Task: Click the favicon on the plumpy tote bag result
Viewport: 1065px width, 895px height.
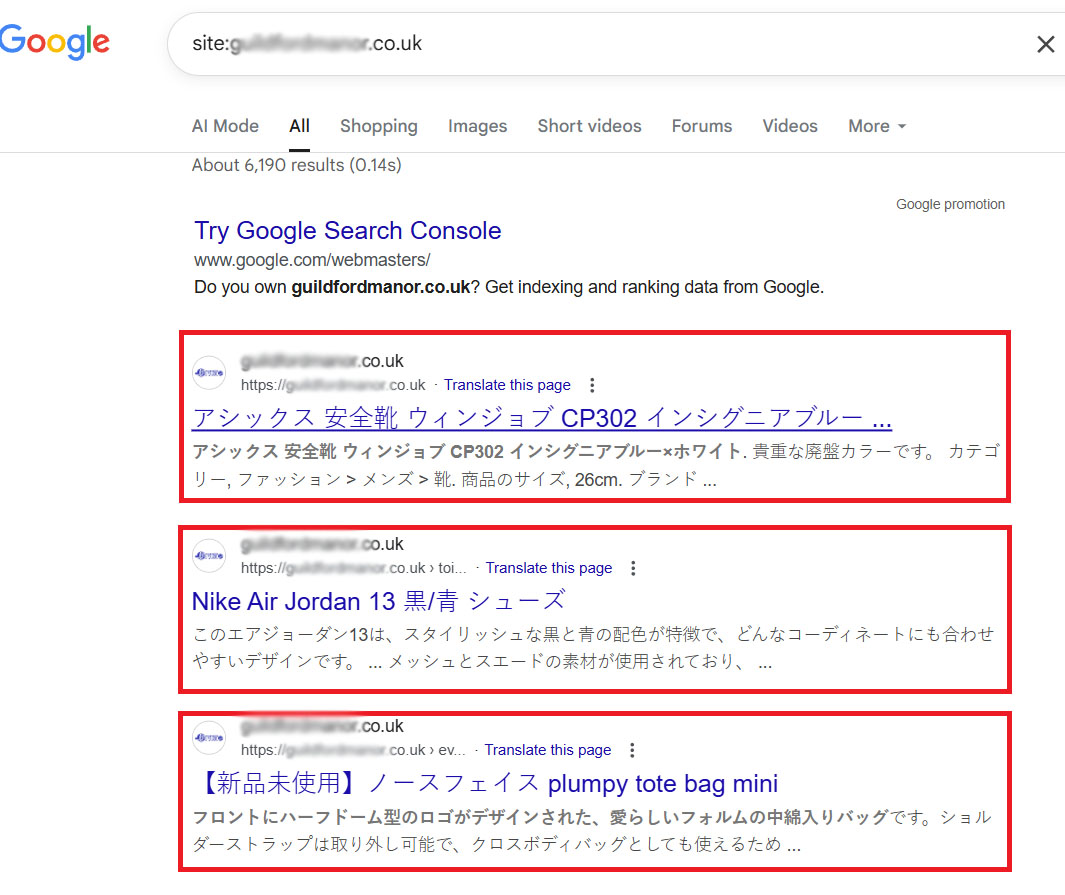Action: (209, 737)
